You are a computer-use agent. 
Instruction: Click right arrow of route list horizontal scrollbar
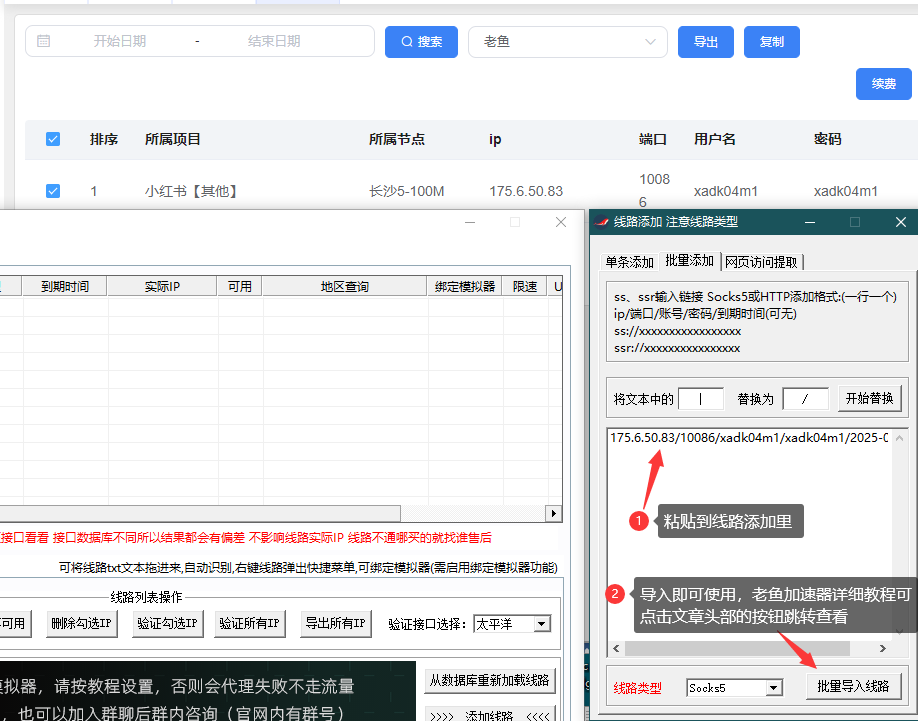tap(553, 513)
